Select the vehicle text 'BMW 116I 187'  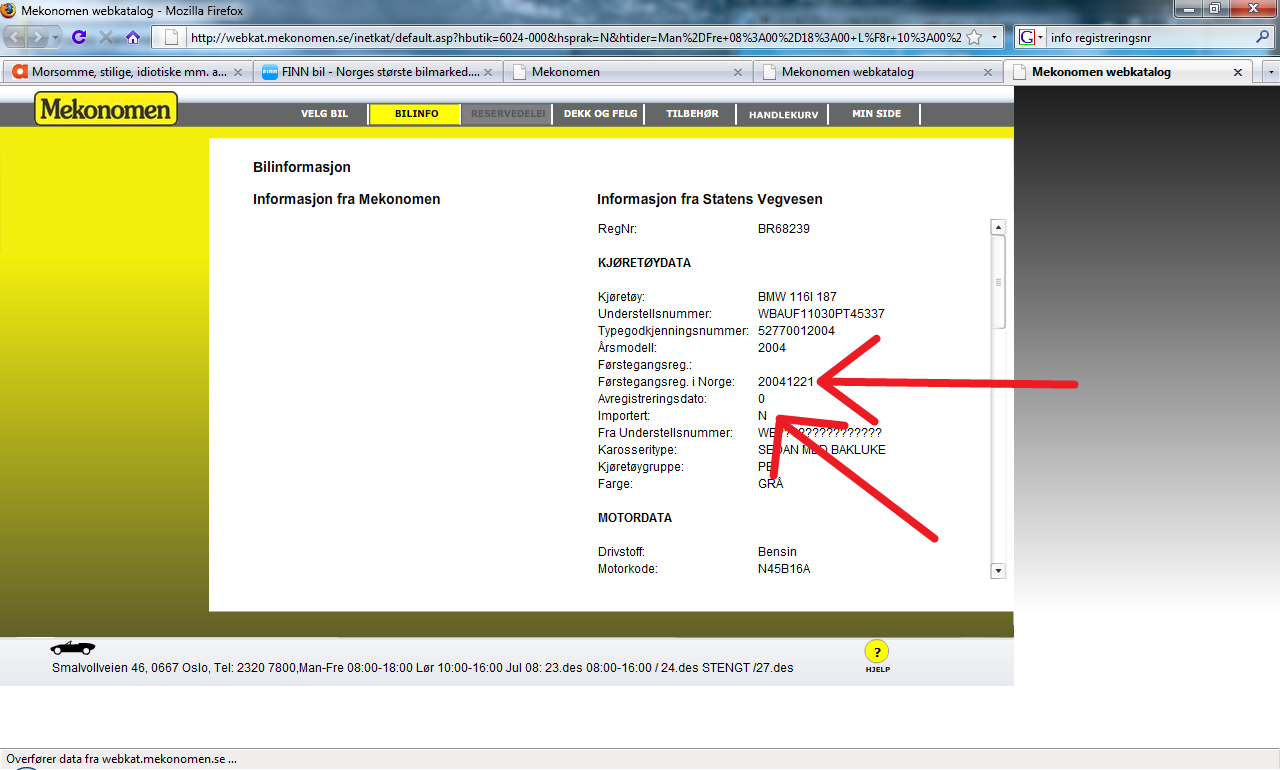(x=797, y=296)
